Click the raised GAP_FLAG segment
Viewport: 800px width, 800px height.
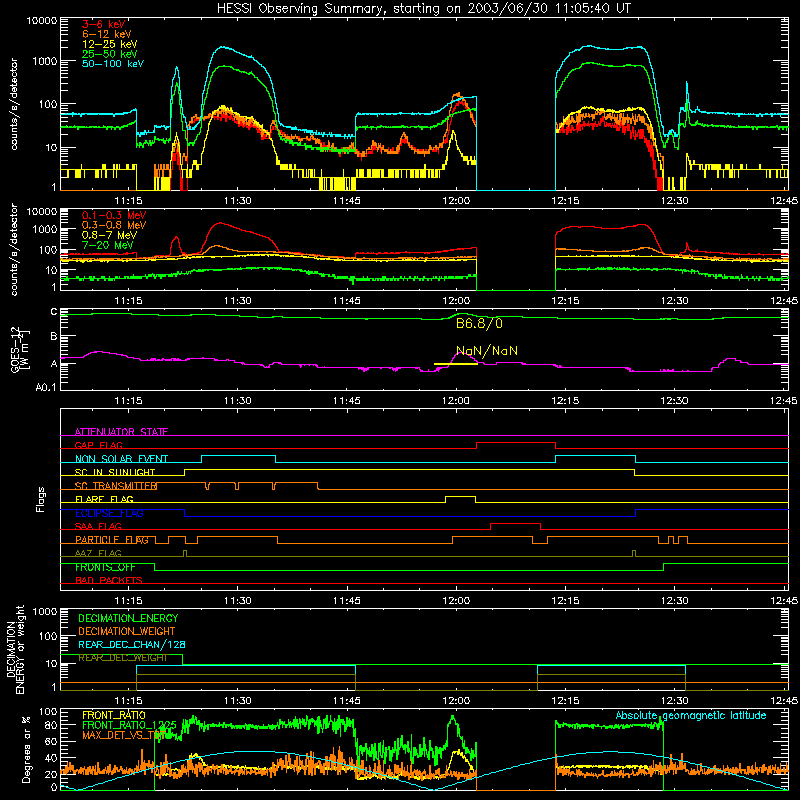(516, 443)
